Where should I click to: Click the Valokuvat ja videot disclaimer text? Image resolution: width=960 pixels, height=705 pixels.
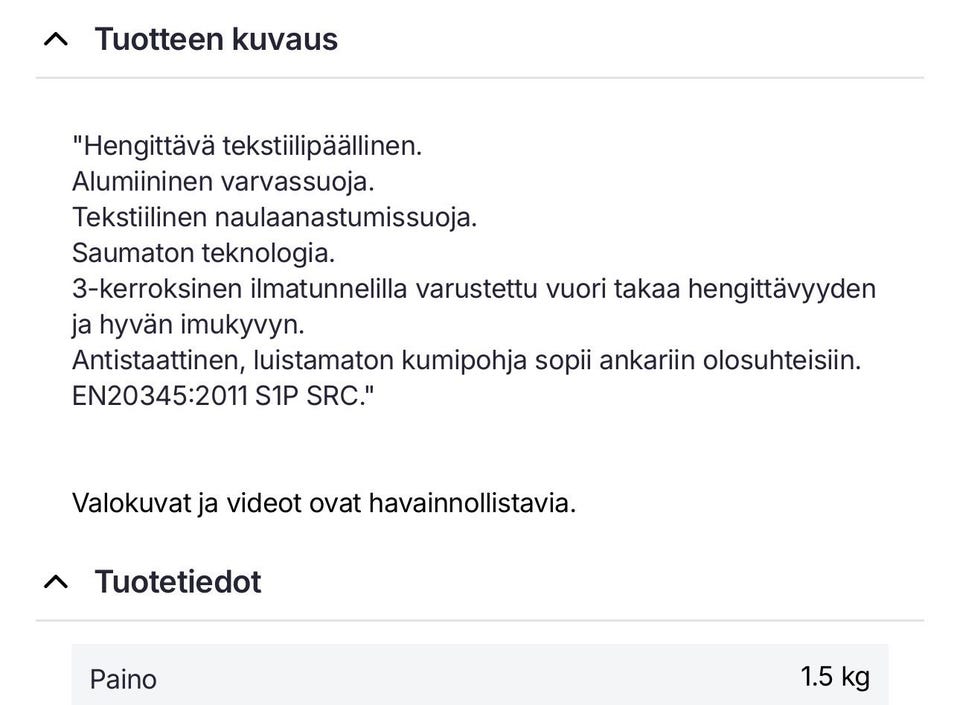point(324,503)
